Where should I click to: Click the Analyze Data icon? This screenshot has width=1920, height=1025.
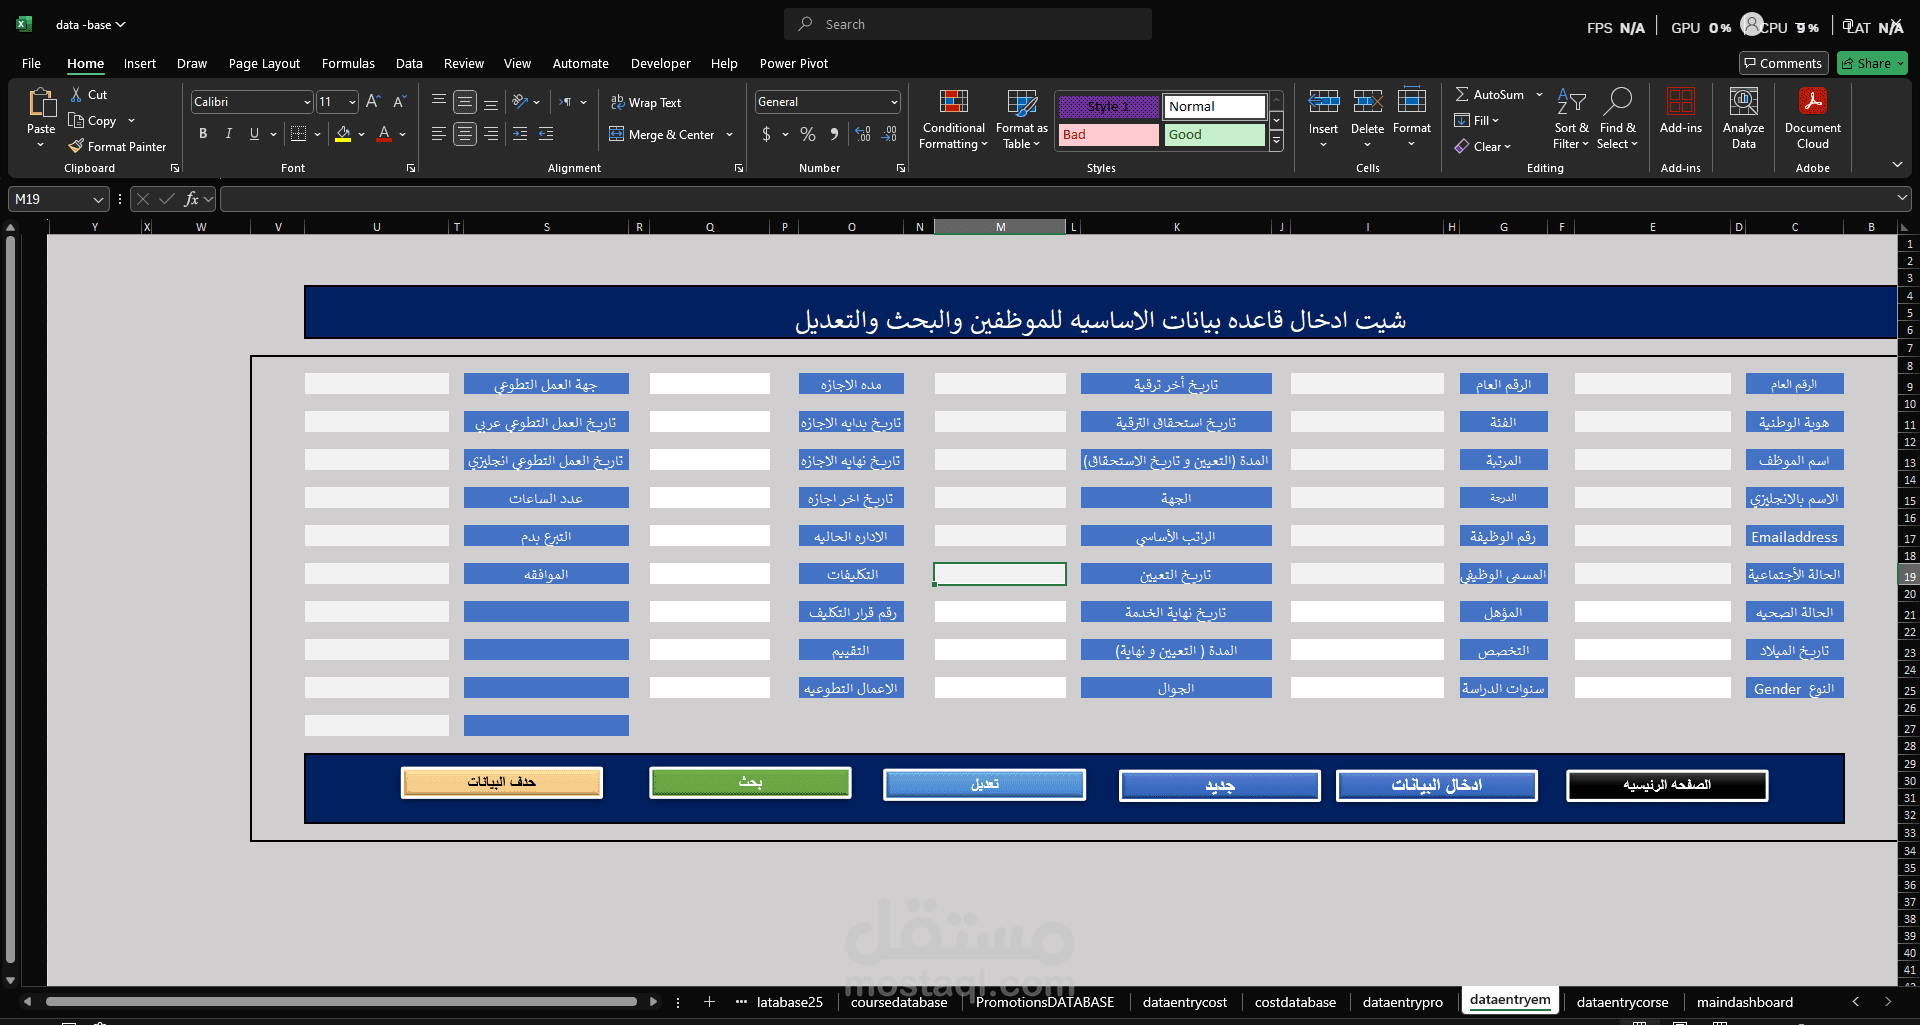[x=1743, y=102]
